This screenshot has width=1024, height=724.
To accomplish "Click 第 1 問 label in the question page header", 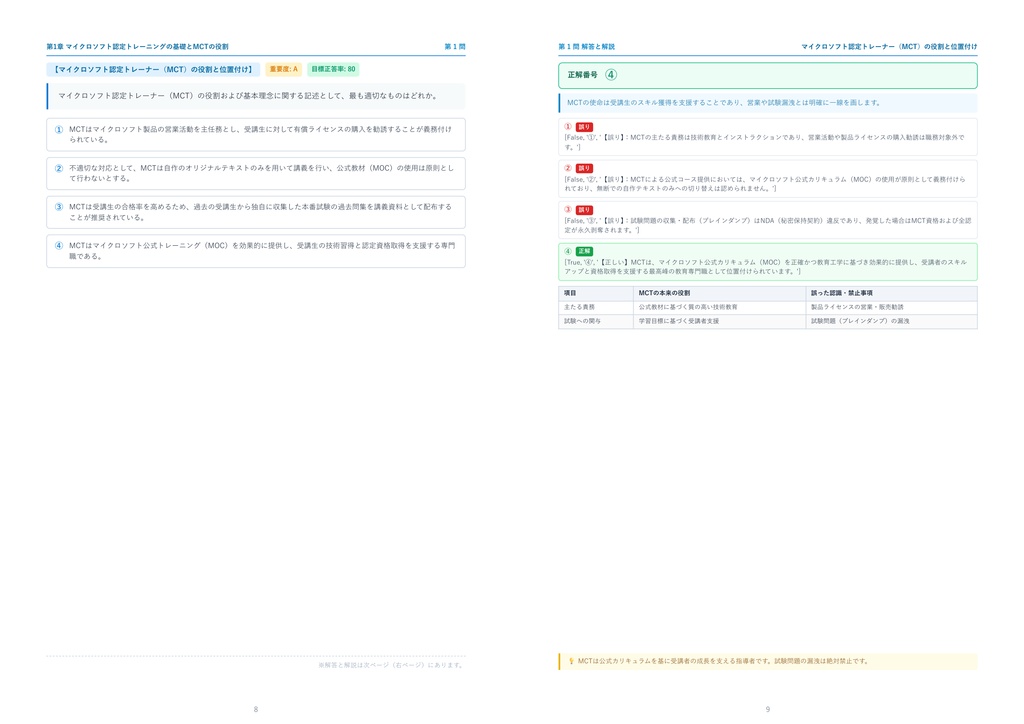I will pos(455,46).
